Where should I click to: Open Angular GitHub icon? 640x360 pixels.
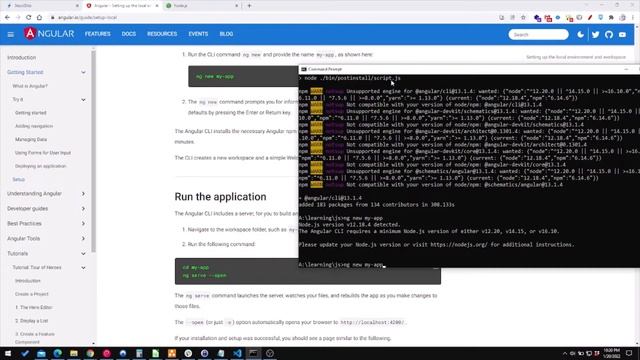click(609, 35)
